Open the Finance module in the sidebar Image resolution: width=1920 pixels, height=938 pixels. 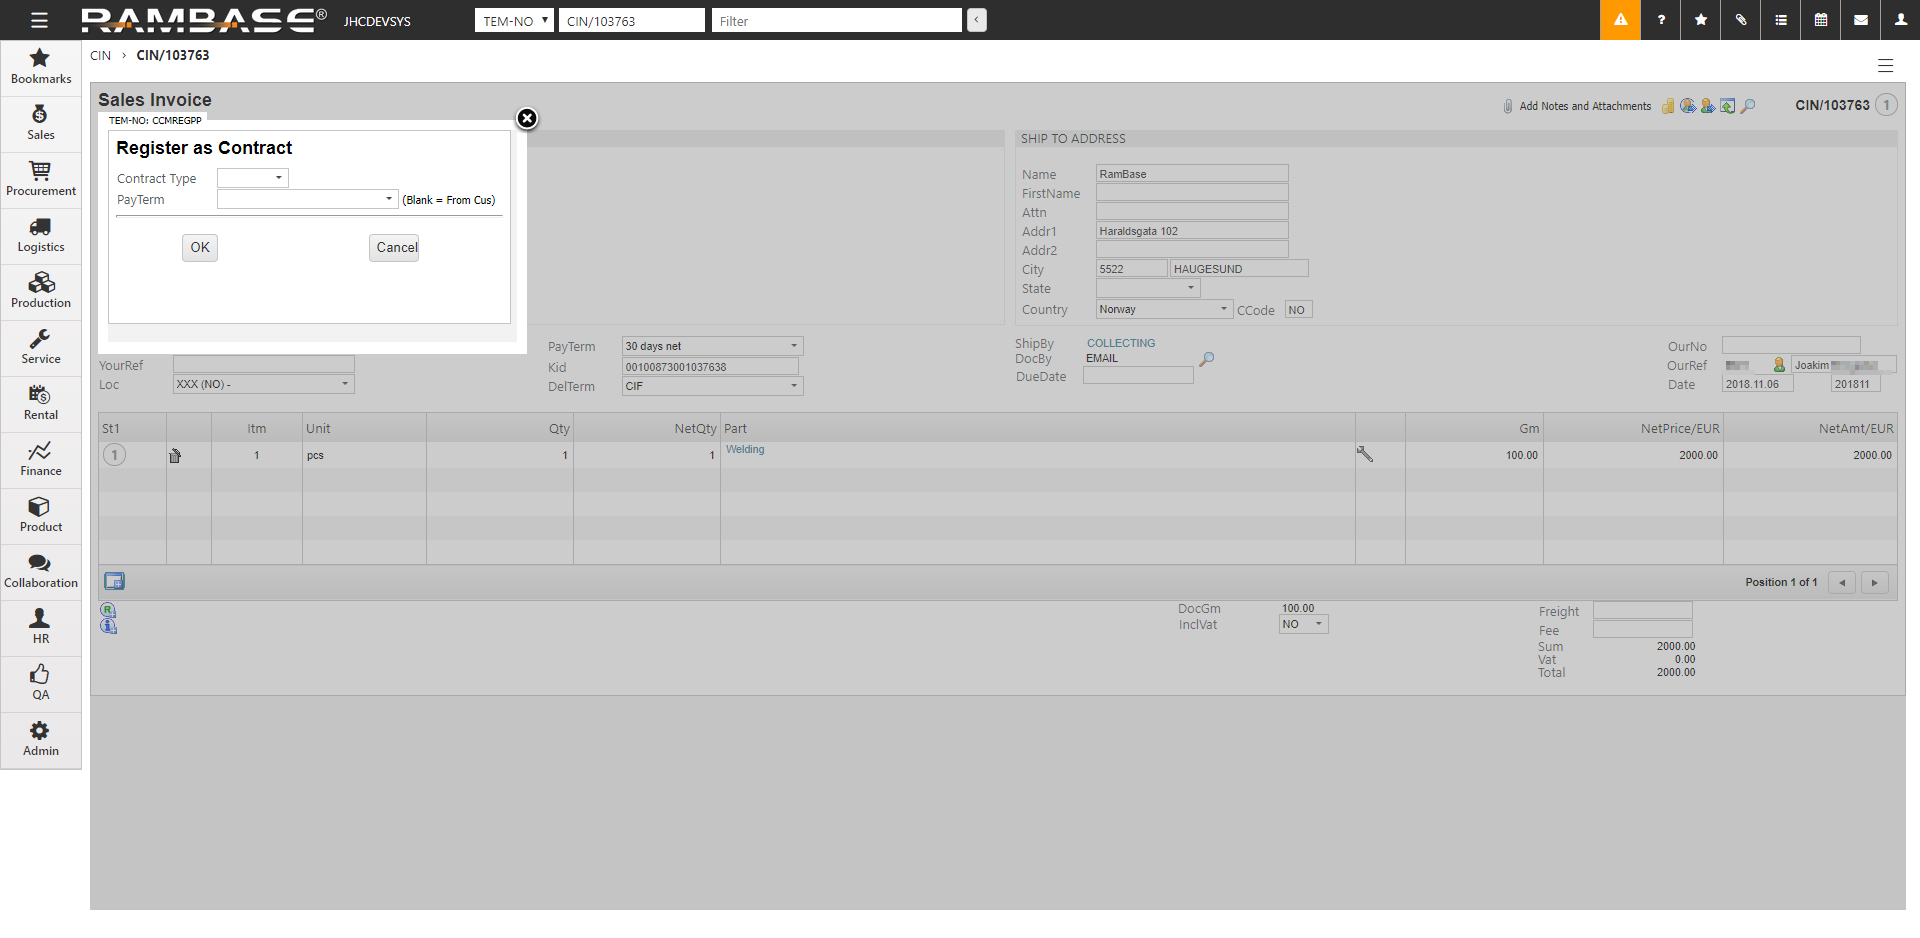click(x=41, y=460)
